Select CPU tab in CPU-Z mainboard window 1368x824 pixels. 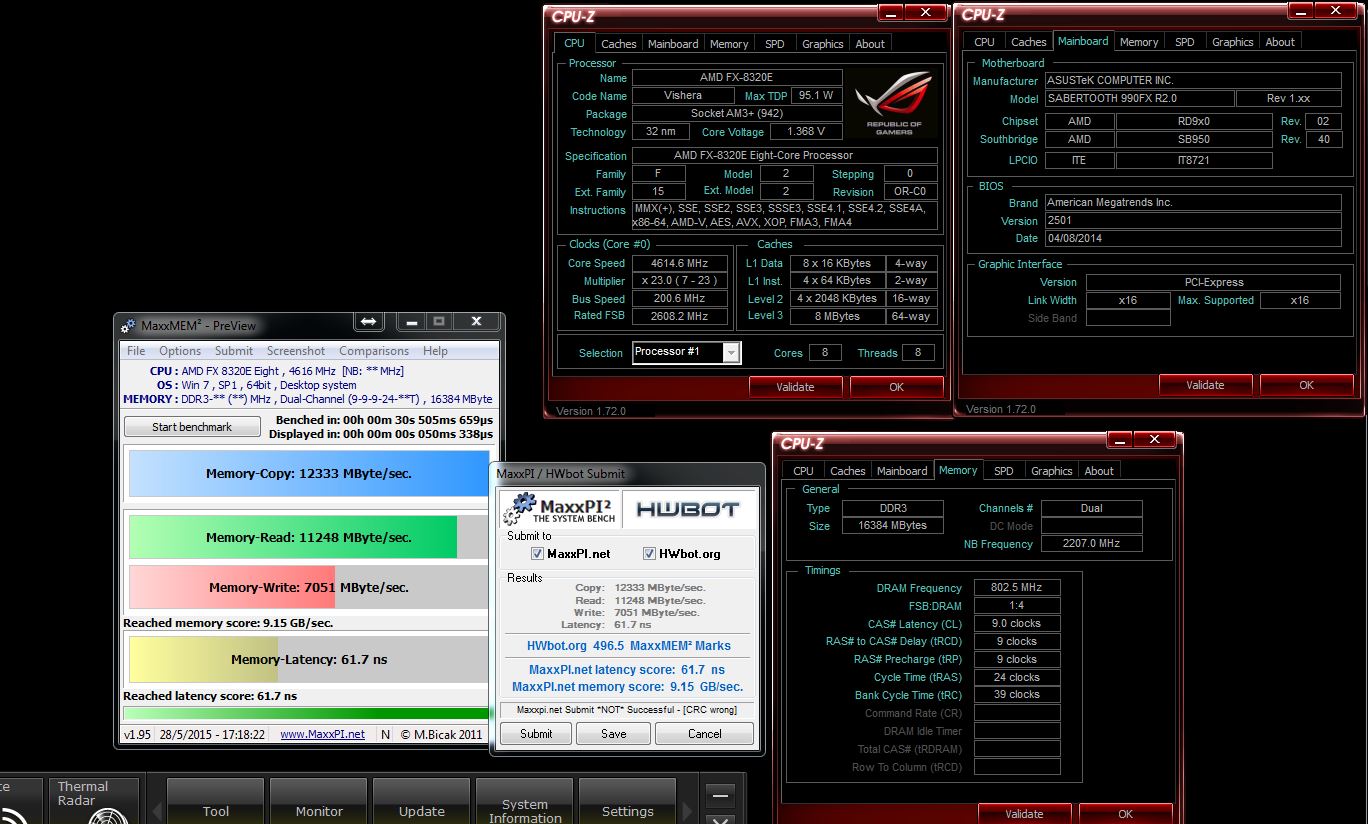coord(984,42)
